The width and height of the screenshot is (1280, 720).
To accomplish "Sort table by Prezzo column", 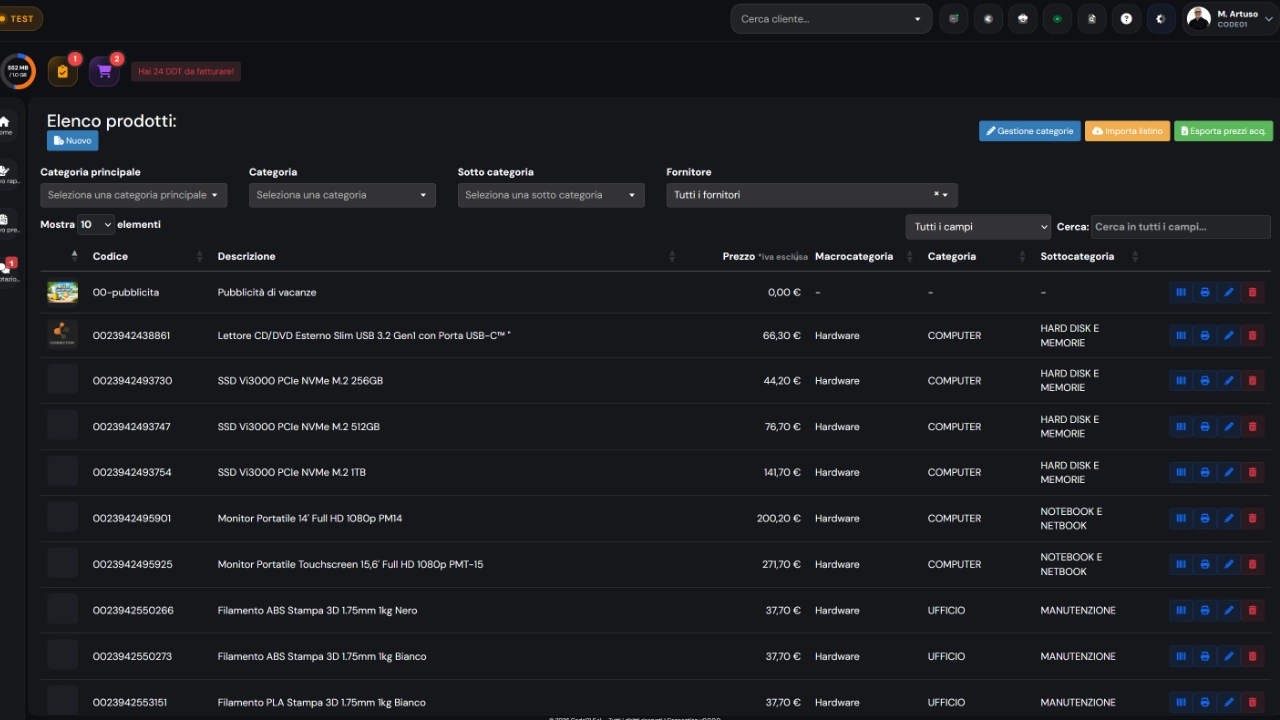I will [x=764, y=257].
